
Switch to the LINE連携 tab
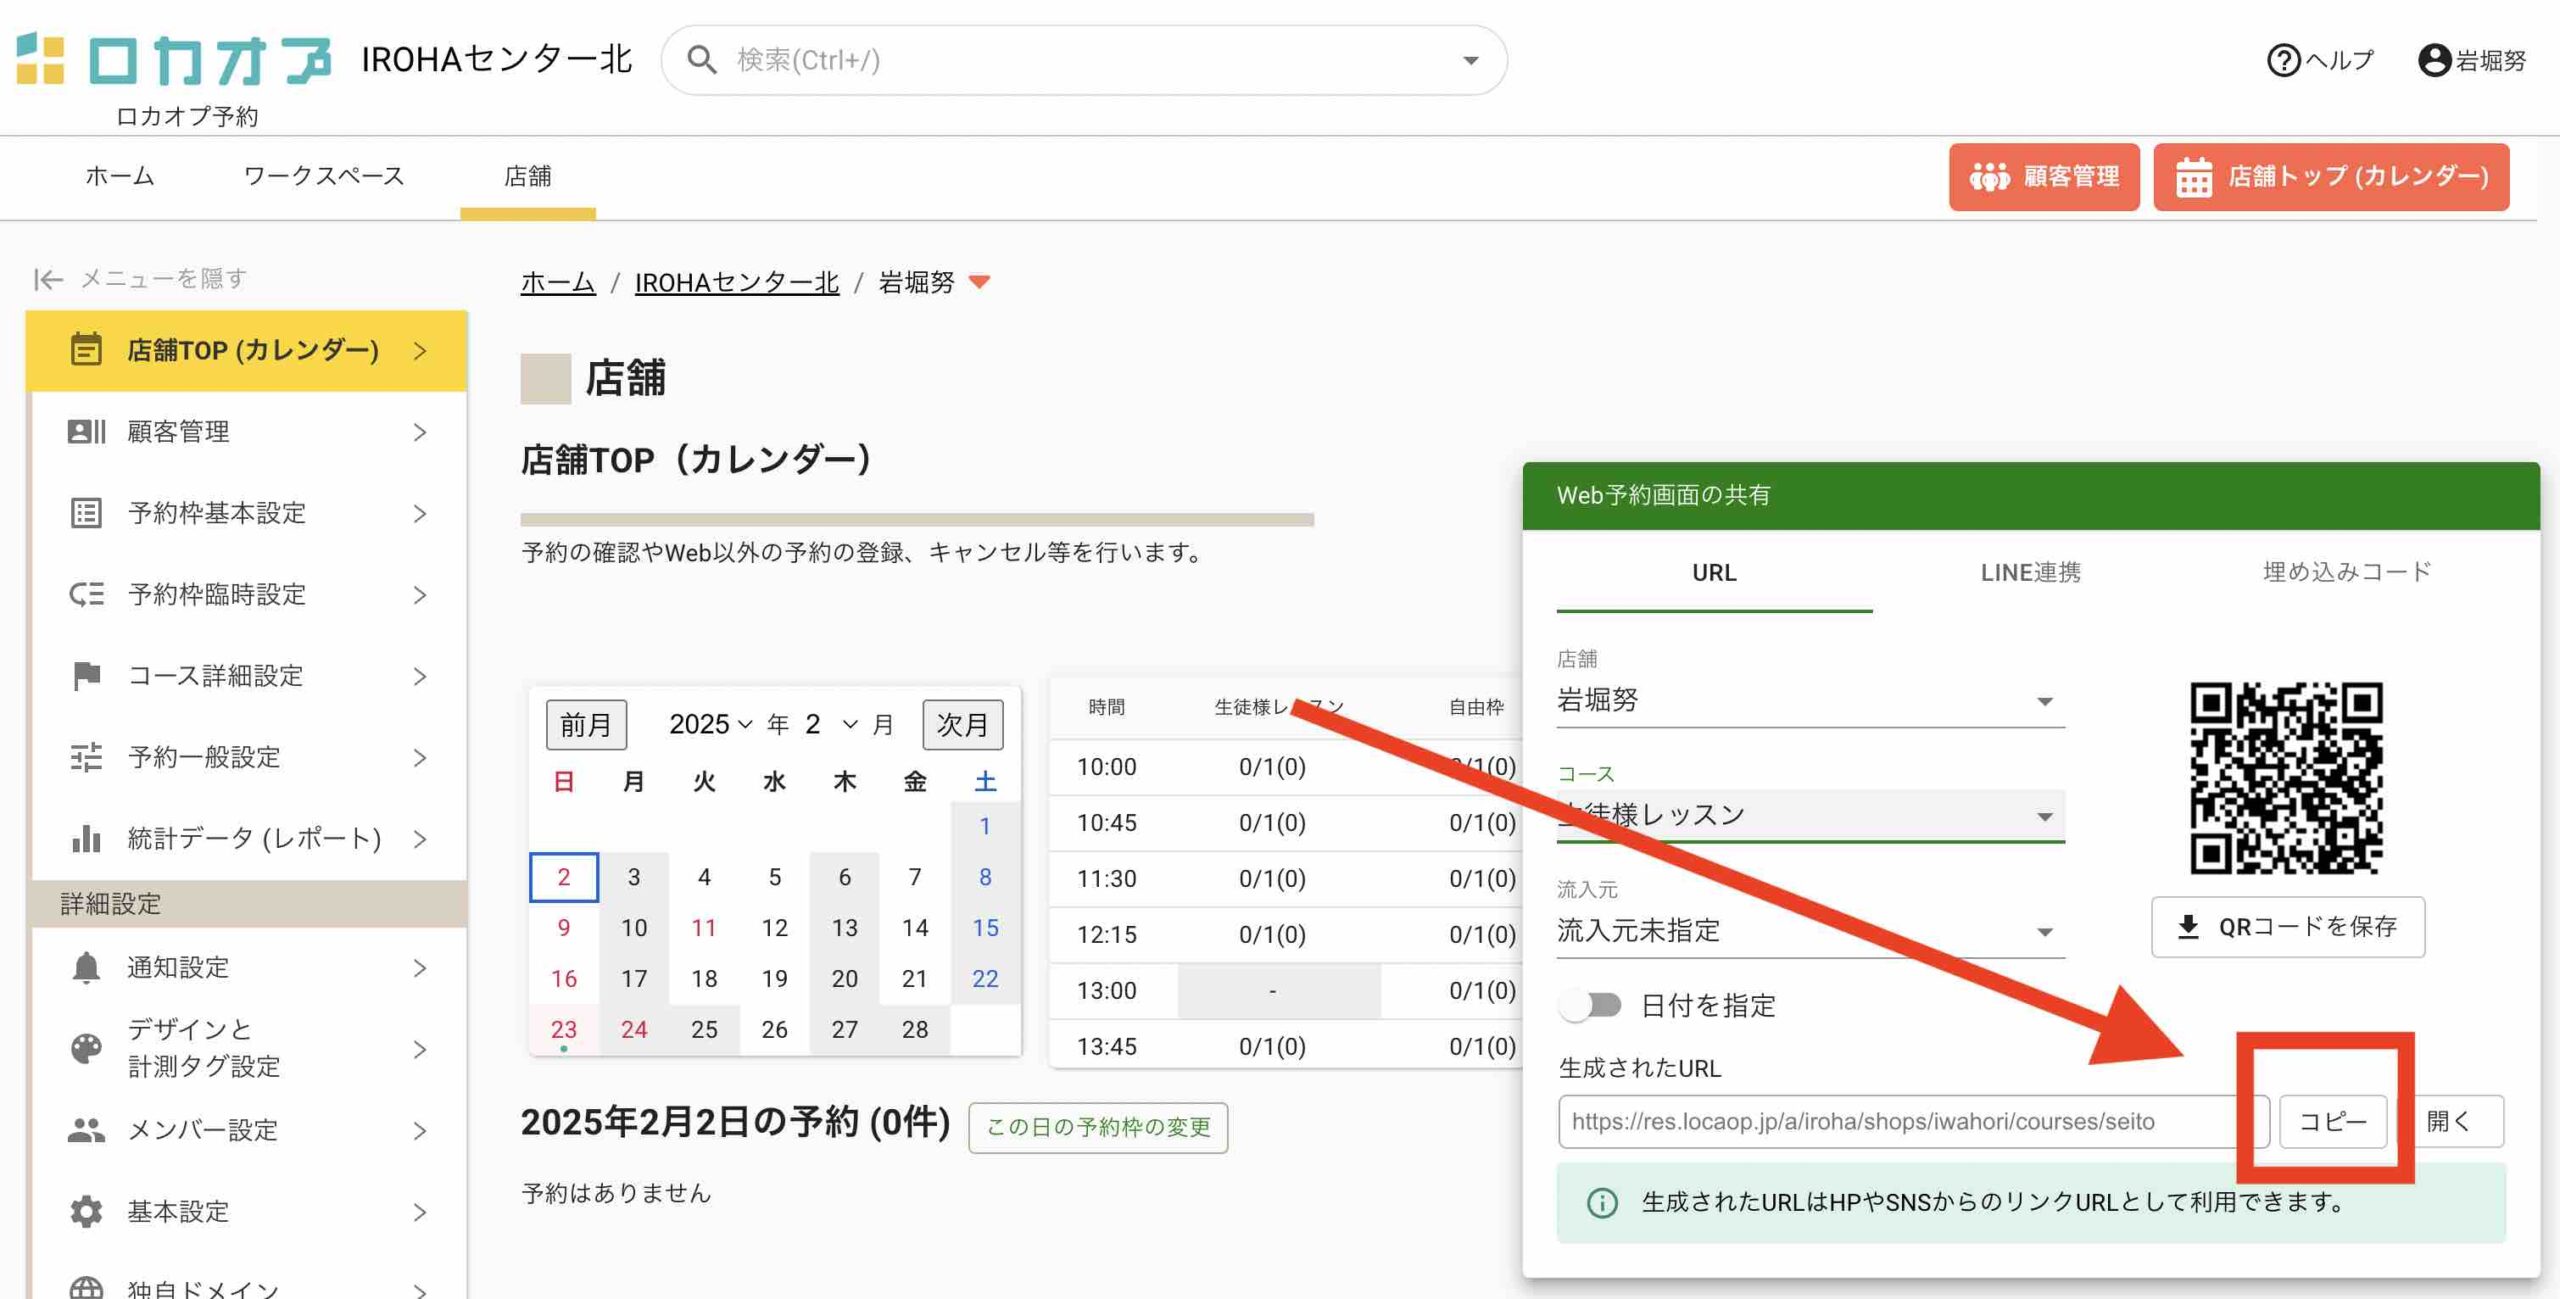point(2030,573)
